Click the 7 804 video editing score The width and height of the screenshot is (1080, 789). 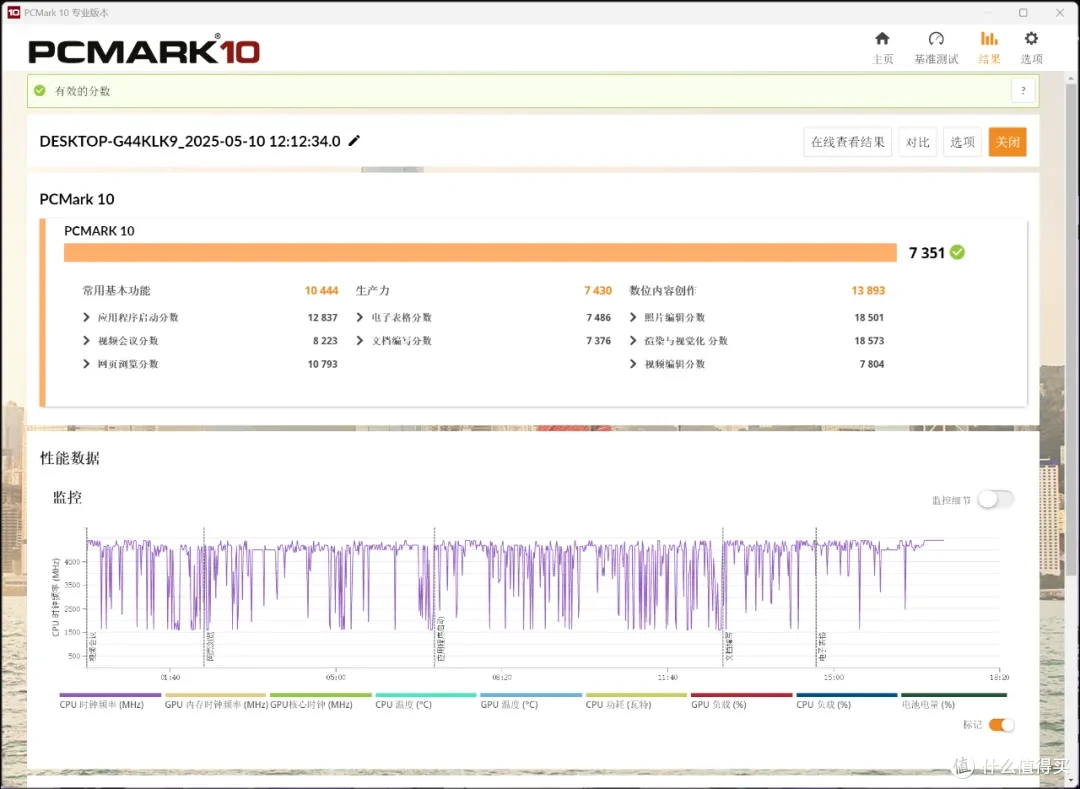coord(871,364)
